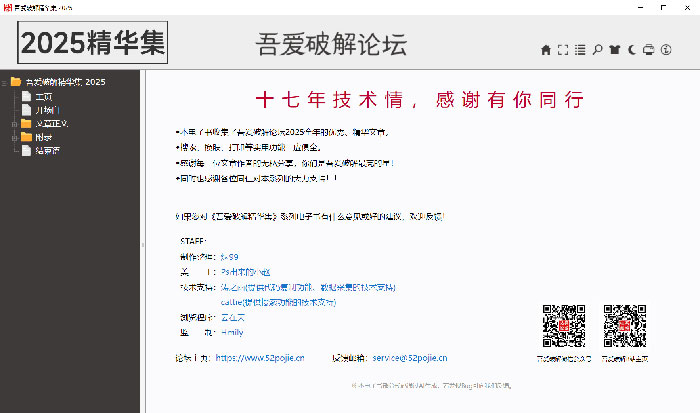The image size is (700, 413).
Task: Click the 2025精华集 logo box
Action: coord(92,42)
